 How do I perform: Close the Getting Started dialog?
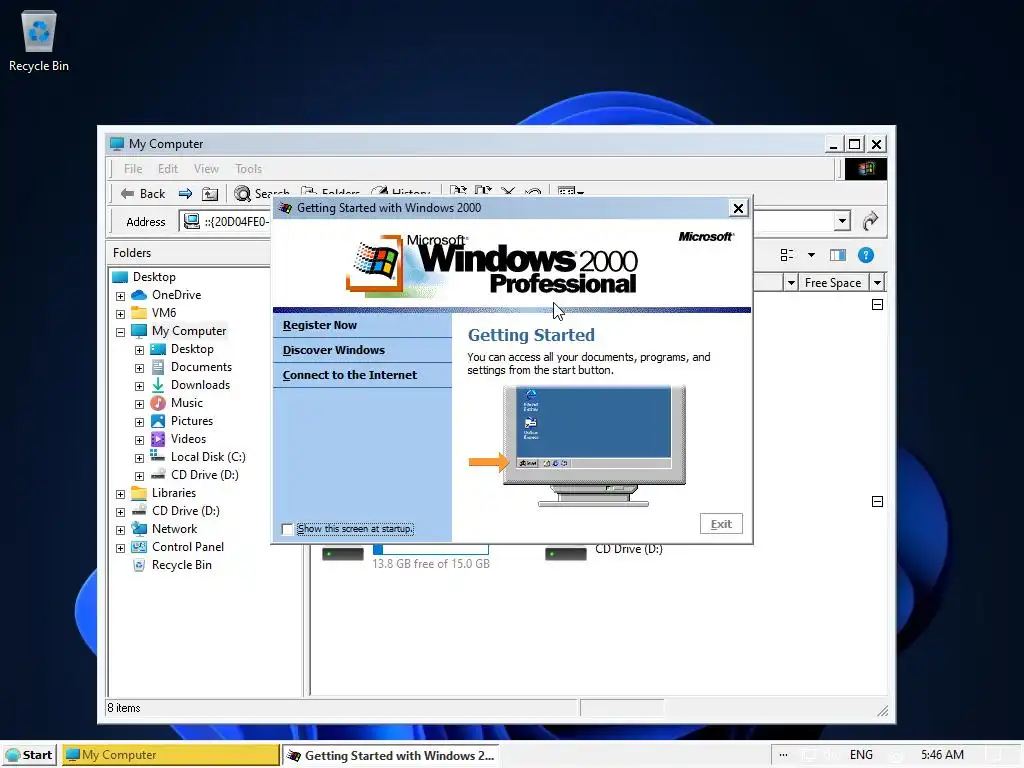(x=738, y=208)
